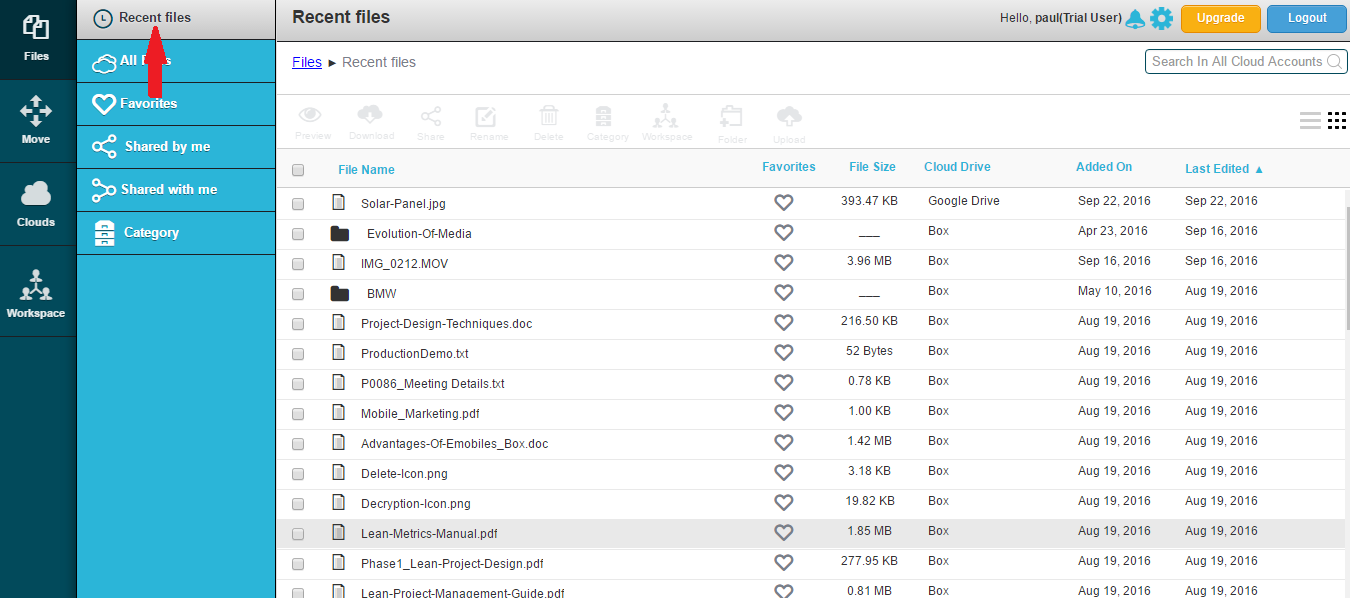Click the Upload toolbar icon
This screenshot has width=1350, height=598.
coord(789,123)
